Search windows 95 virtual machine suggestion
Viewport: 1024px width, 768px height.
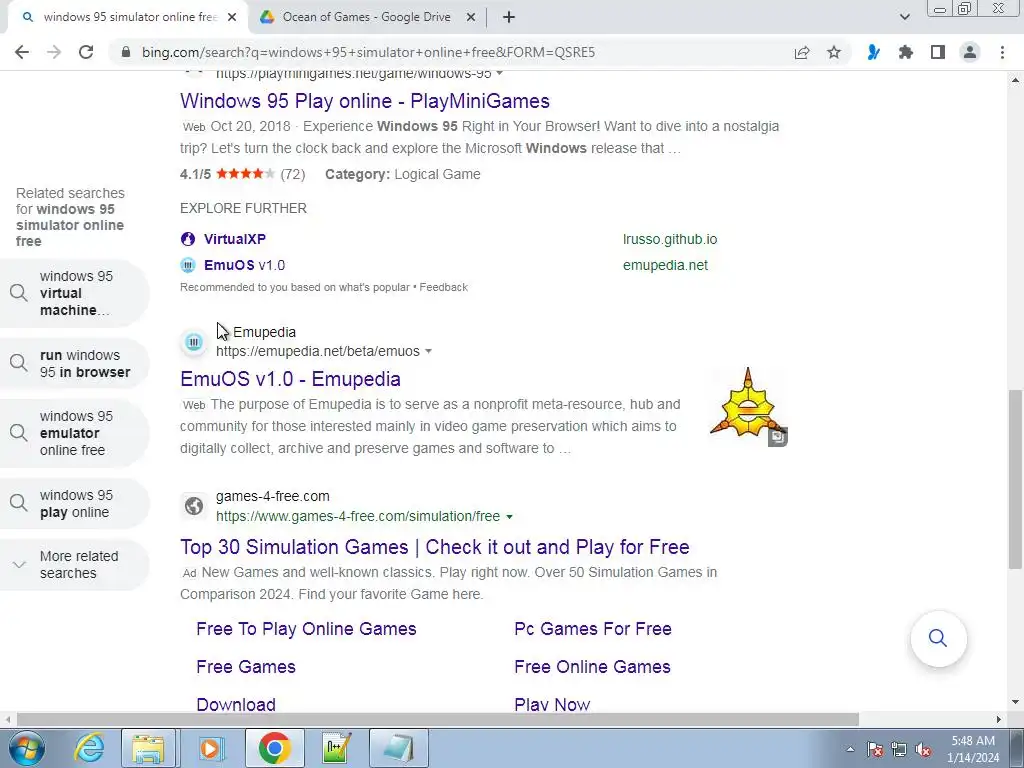pyautogui.click(x=74, y=293)
